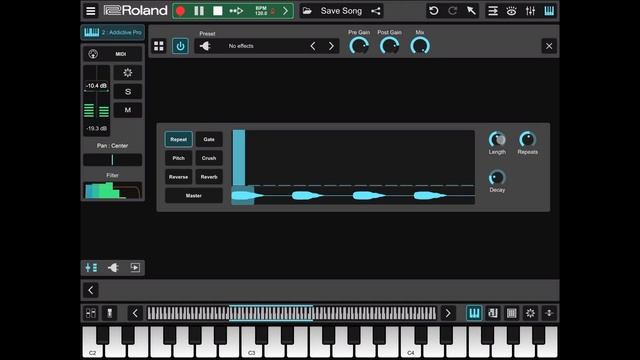Click the mini keyboard range overview
The width and height of the screenshot is (640, 360).
click(291, 313)
